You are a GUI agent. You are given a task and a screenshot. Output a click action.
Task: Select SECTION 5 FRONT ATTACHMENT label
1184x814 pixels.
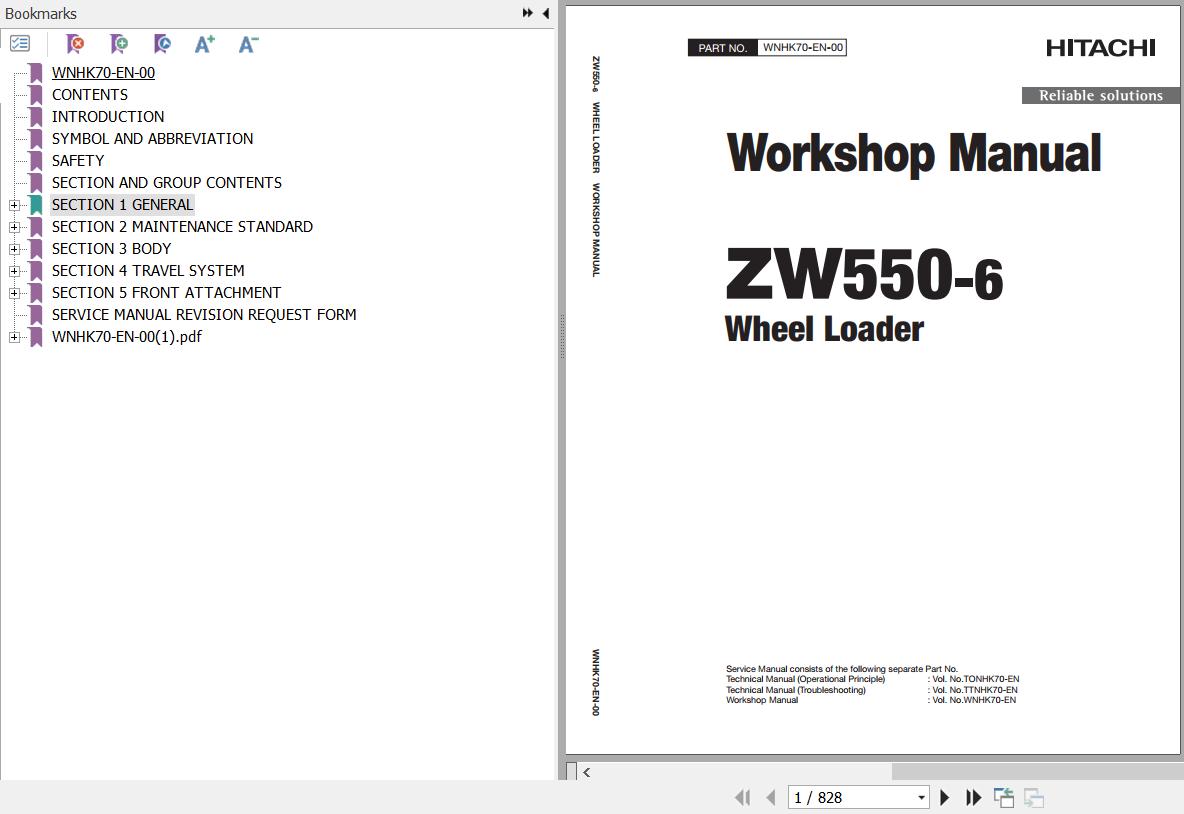coord(166,292)
